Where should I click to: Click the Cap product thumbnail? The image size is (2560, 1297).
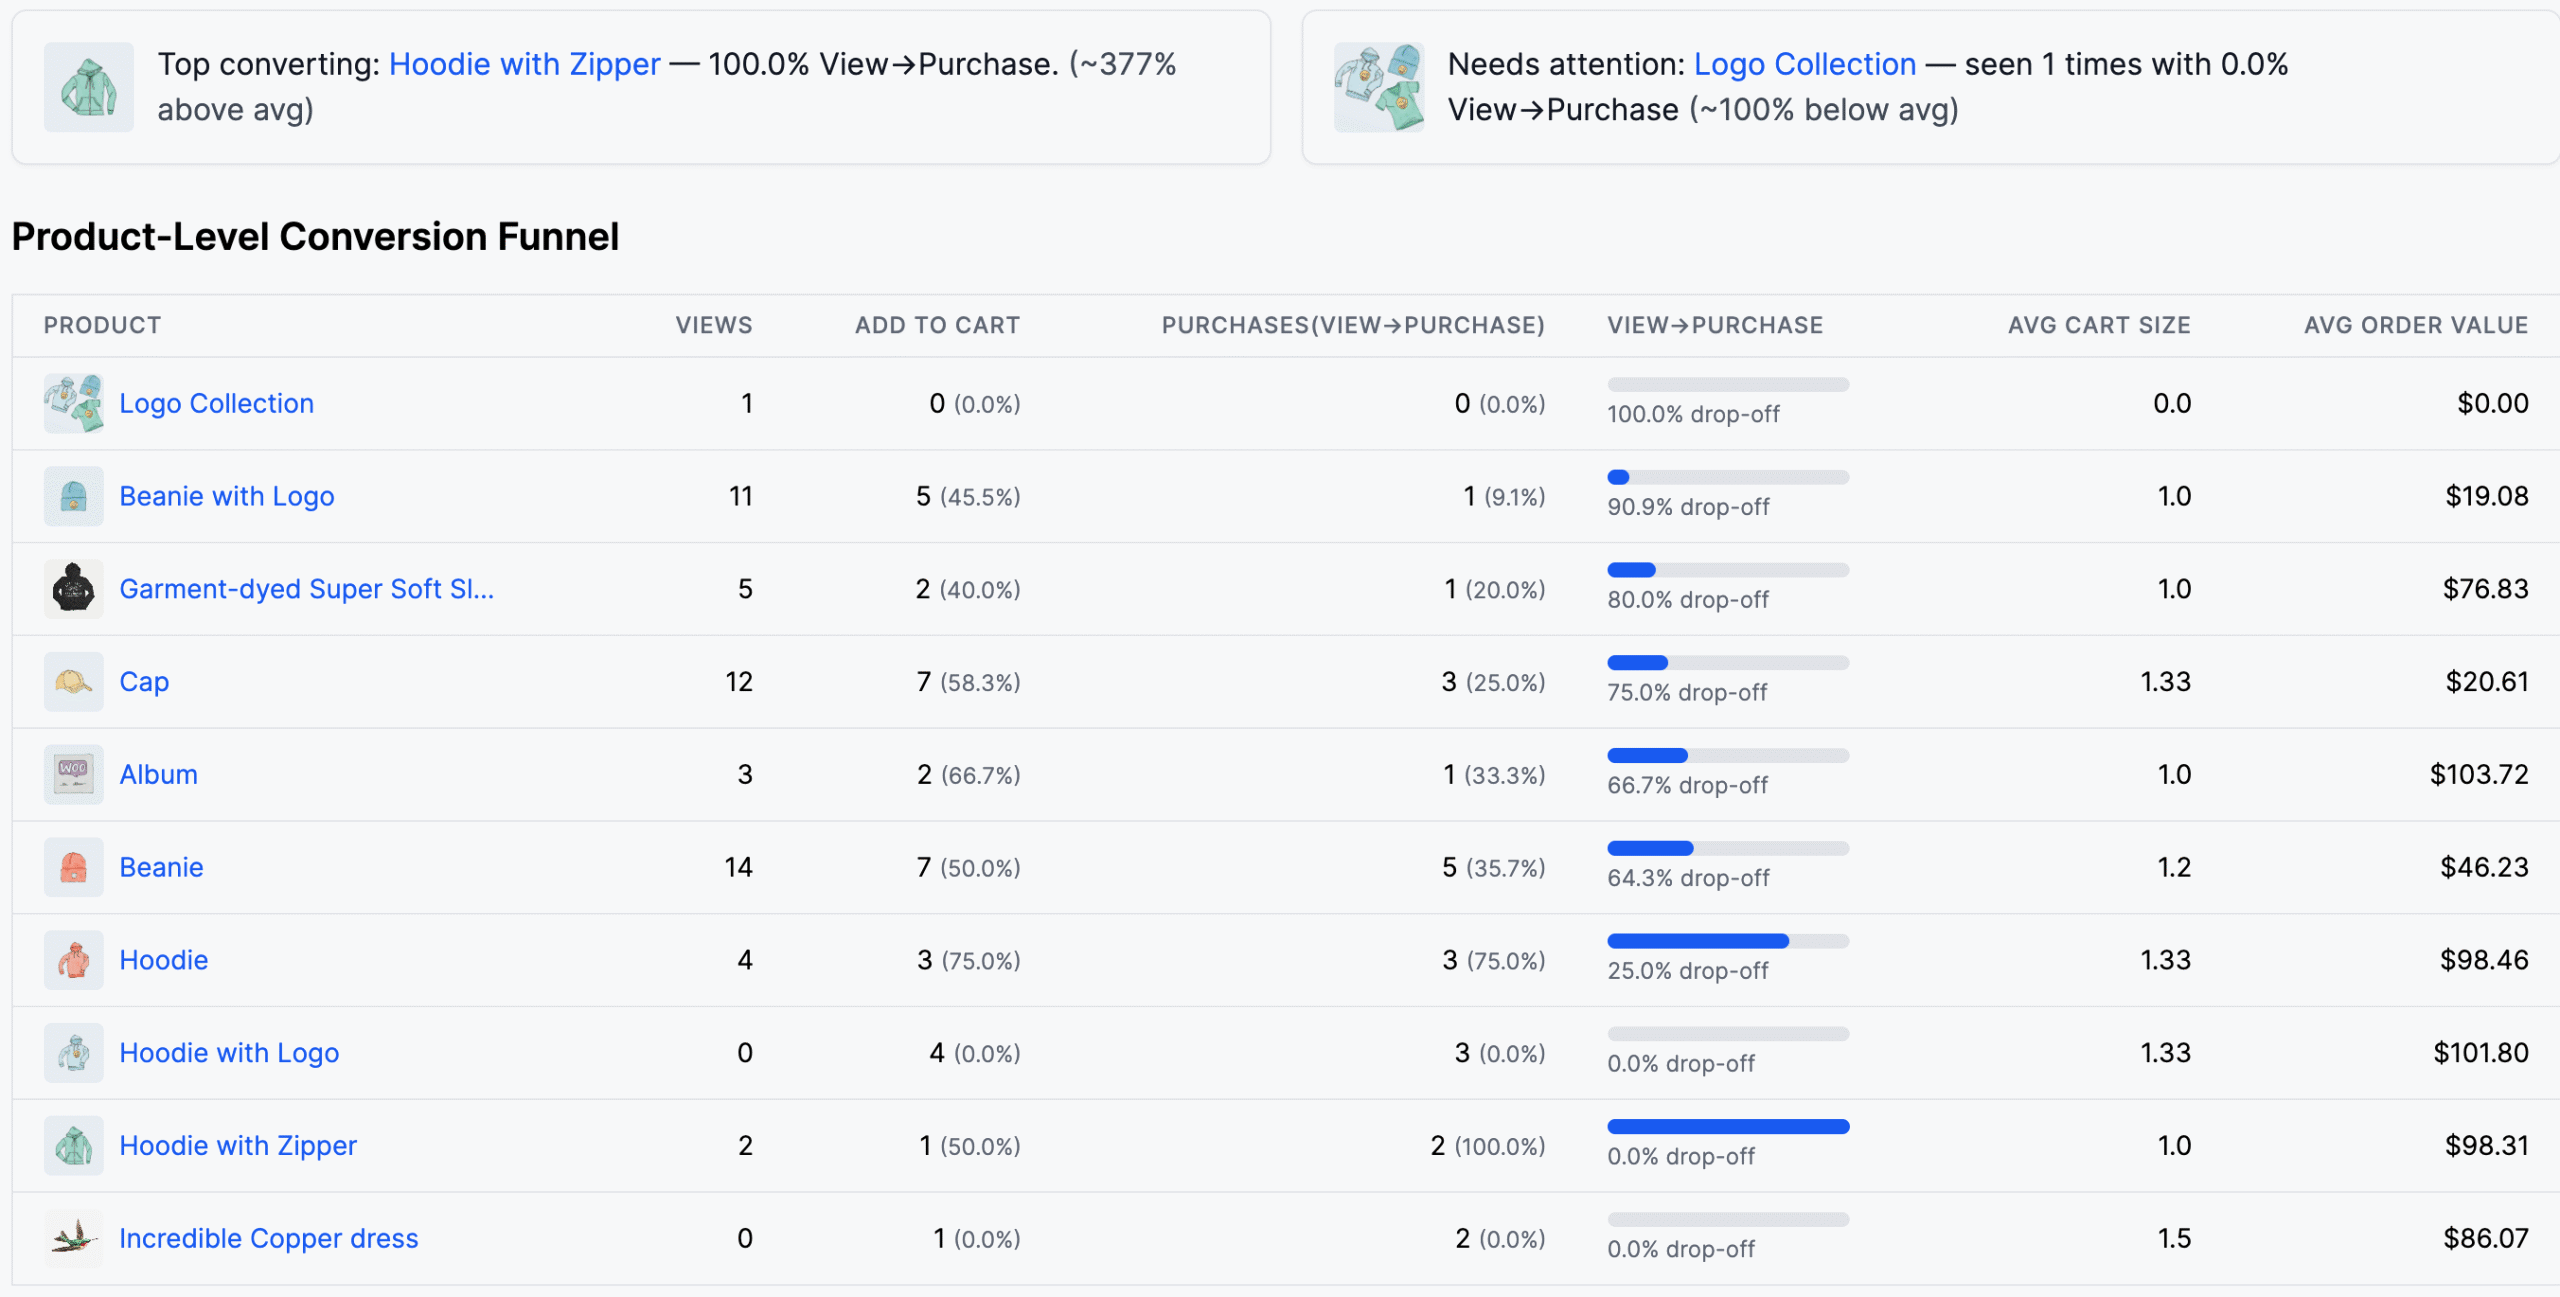73,681
